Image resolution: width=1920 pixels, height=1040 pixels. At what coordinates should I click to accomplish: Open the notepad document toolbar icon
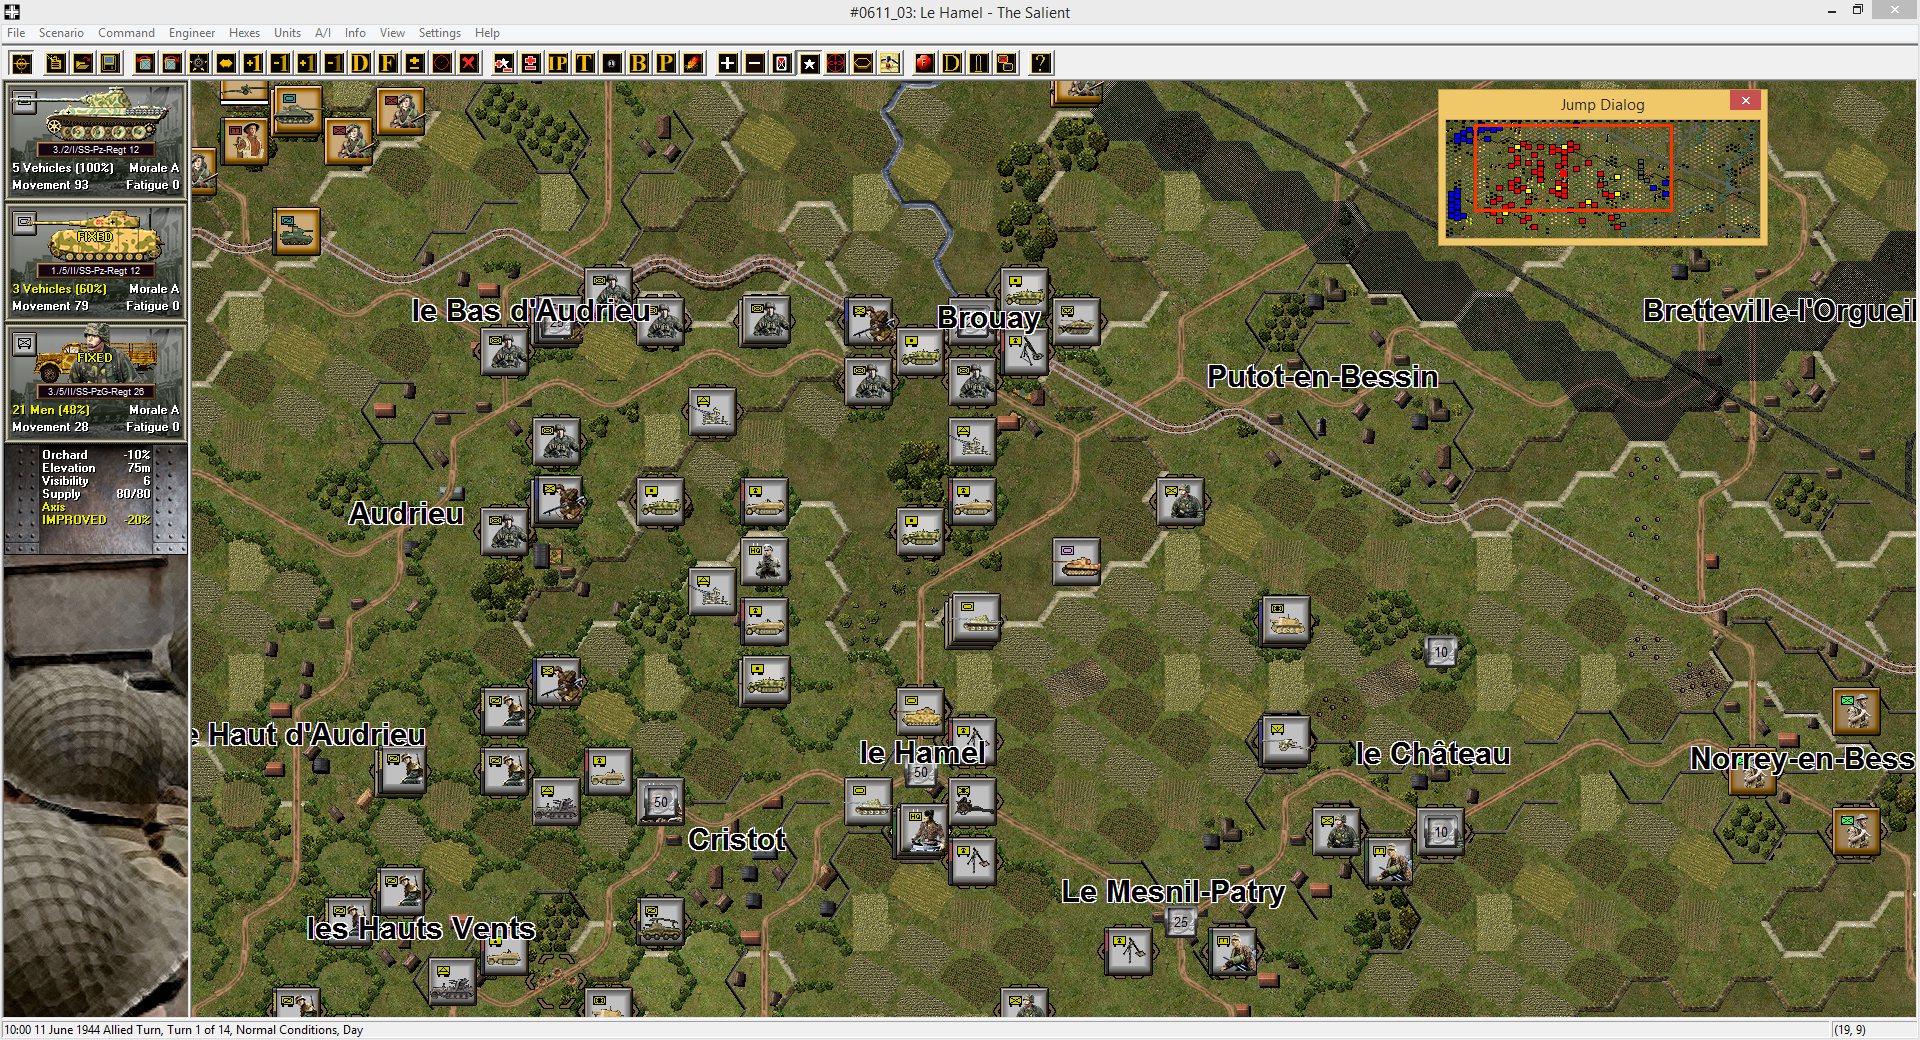point(56,63)
